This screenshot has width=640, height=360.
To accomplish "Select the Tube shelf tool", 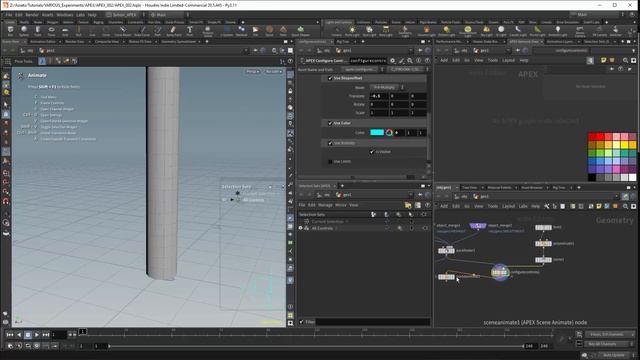I will (38, 31).
